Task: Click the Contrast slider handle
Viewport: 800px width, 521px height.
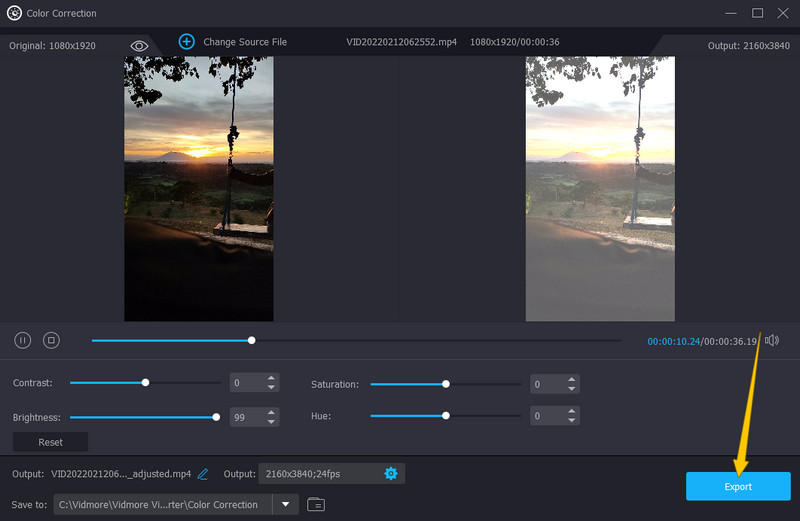Action: pyautogui.click(x=146, y=382)
